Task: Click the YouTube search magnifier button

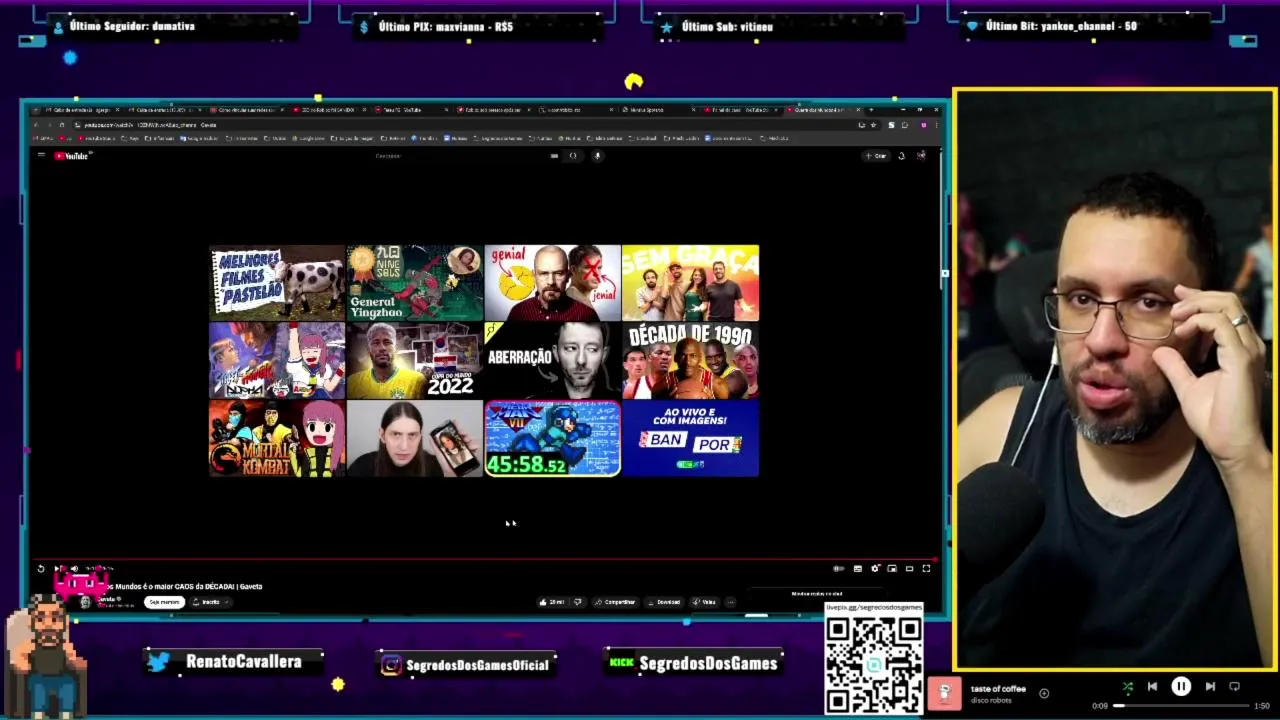Action: click(573, 155)
